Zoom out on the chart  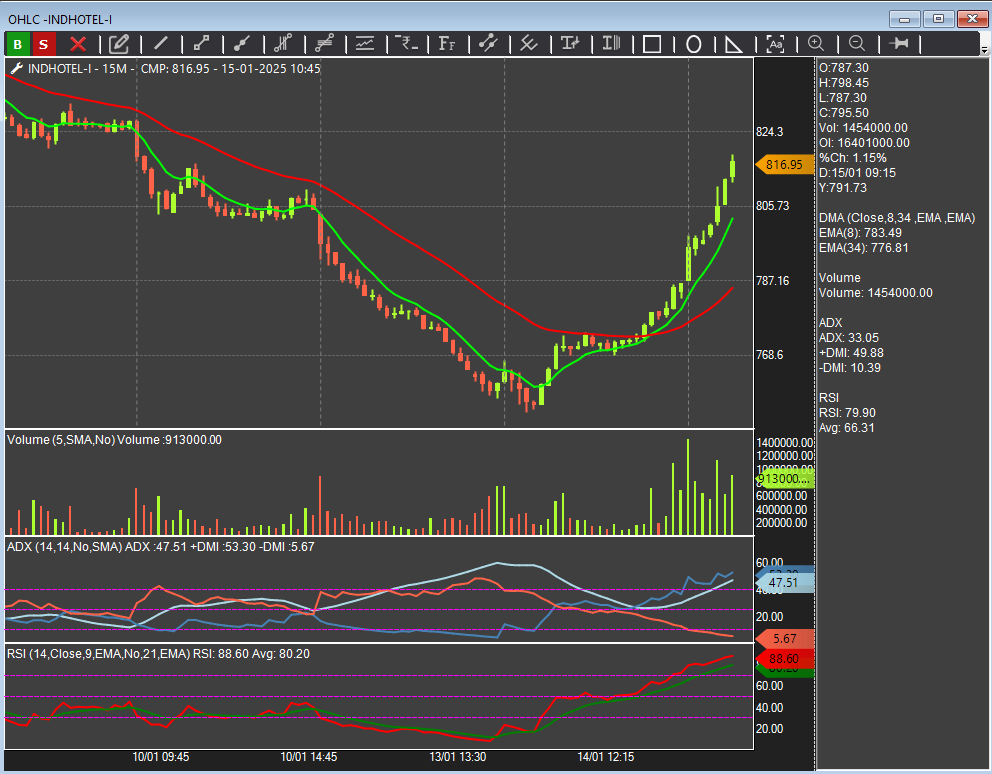pyautogui.click(x=857, y=43)
